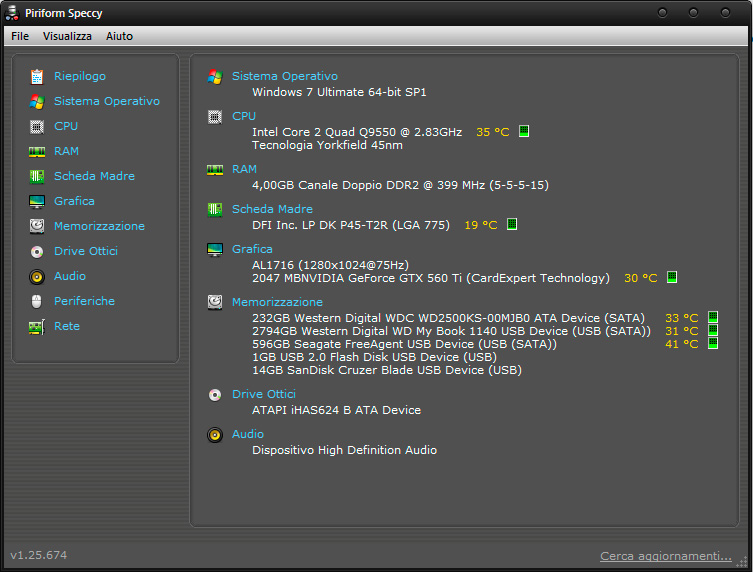Click the CPU chip icon in sidebar
This screenshot has height=572, width=753.
(x=37, y=126)
